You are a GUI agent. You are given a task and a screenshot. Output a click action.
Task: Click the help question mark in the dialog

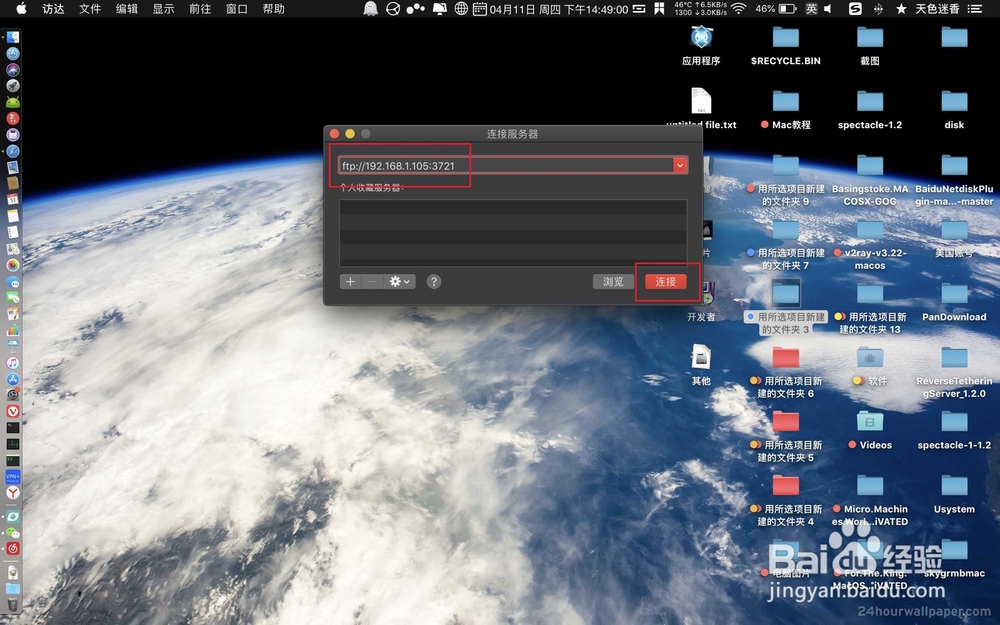(433, 282)
